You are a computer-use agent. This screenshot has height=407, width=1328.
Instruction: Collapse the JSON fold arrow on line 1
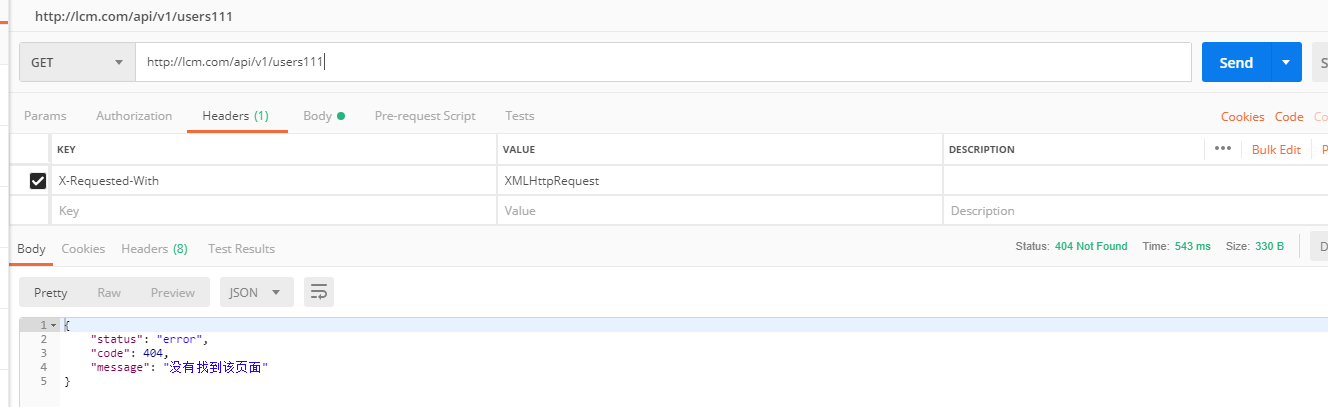click(x=53, y=325)
